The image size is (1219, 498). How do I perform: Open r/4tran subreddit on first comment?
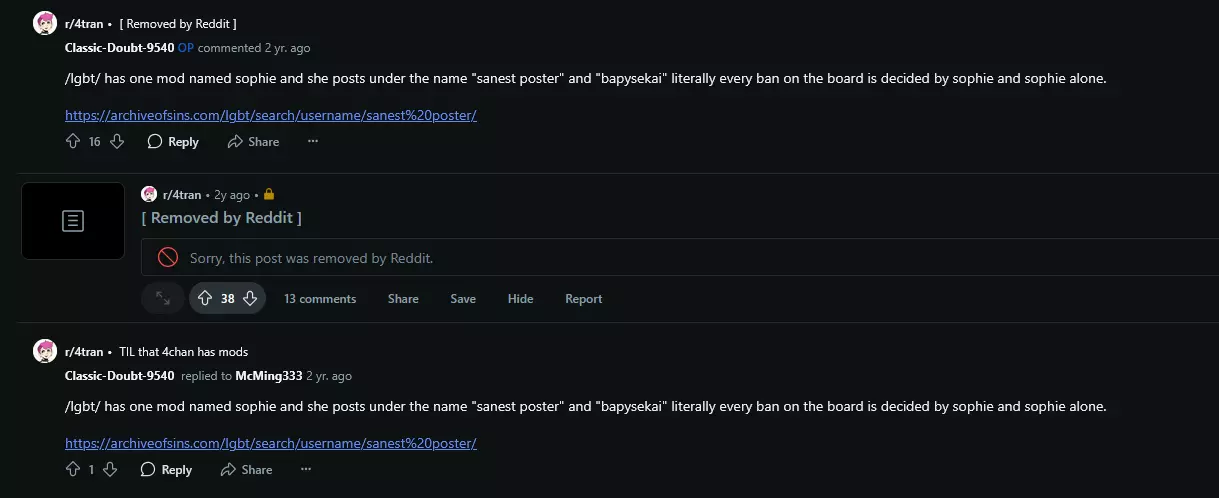(x=84, y=23)
